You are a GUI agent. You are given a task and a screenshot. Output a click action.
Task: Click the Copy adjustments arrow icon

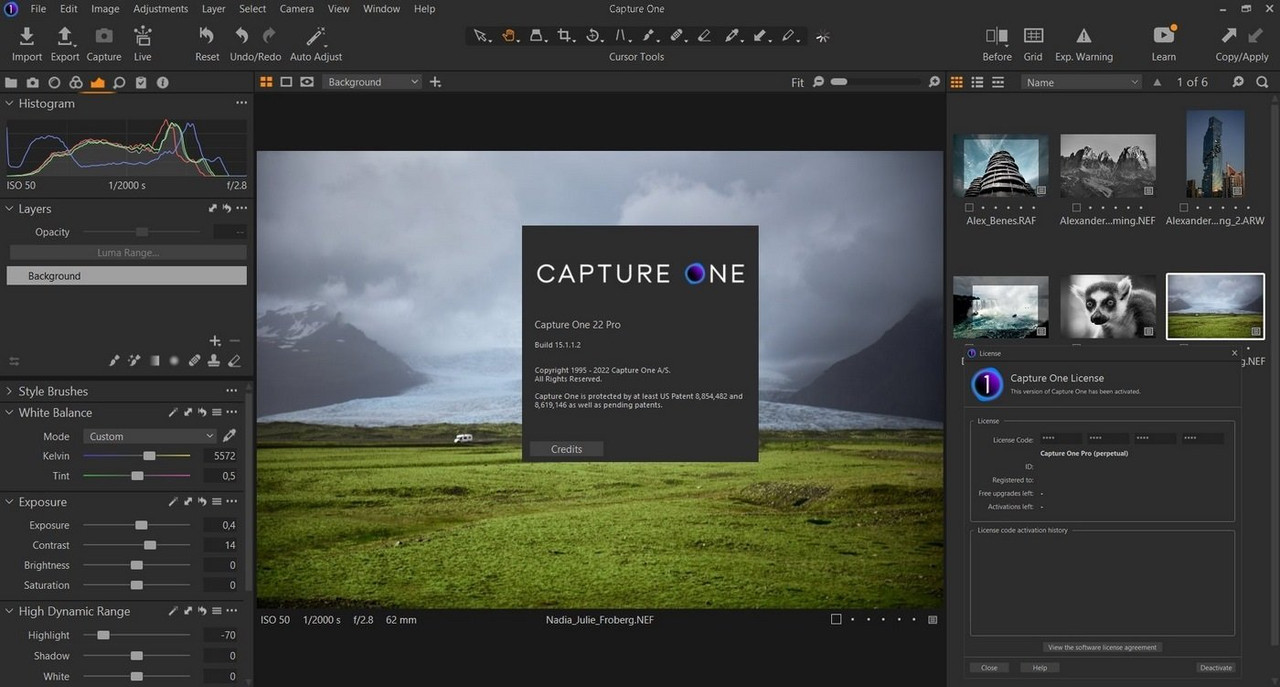[1231, 36]
